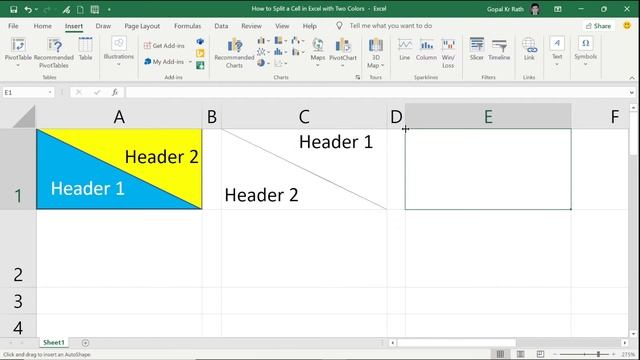The height and width of the screenshot is (360, 640).
Task: Click the Insert Function fx icon
Action: 115,93
